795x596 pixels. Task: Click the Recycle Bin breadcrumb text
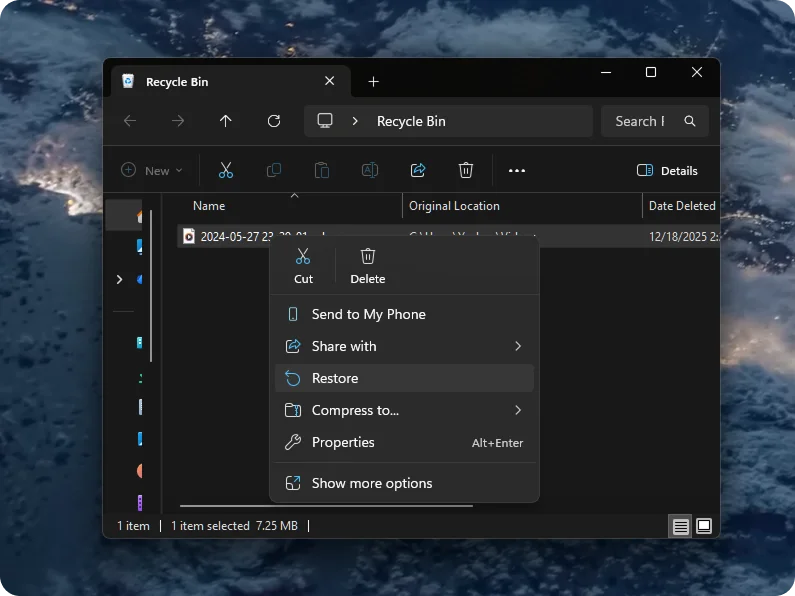click(x=411, y=121)
